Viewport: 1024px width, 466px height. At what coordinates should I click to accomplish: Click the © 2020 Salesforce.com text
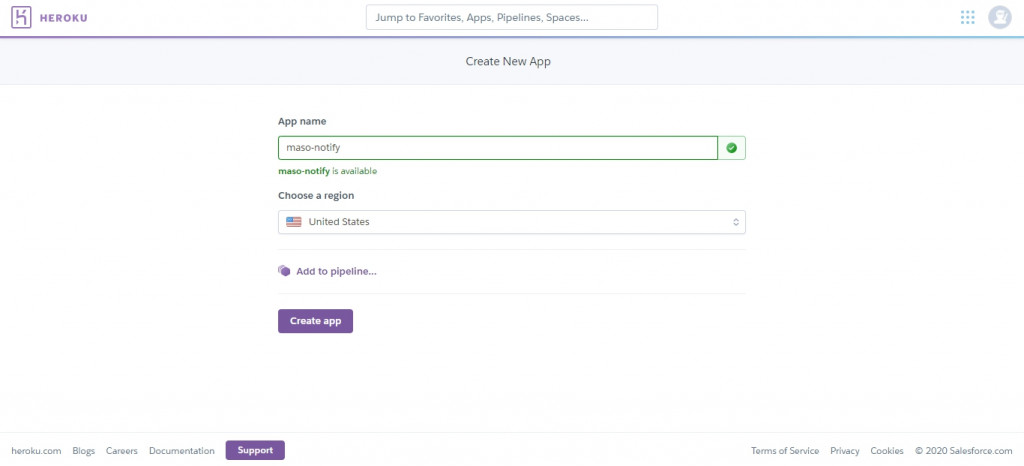[x=964, y=451]
